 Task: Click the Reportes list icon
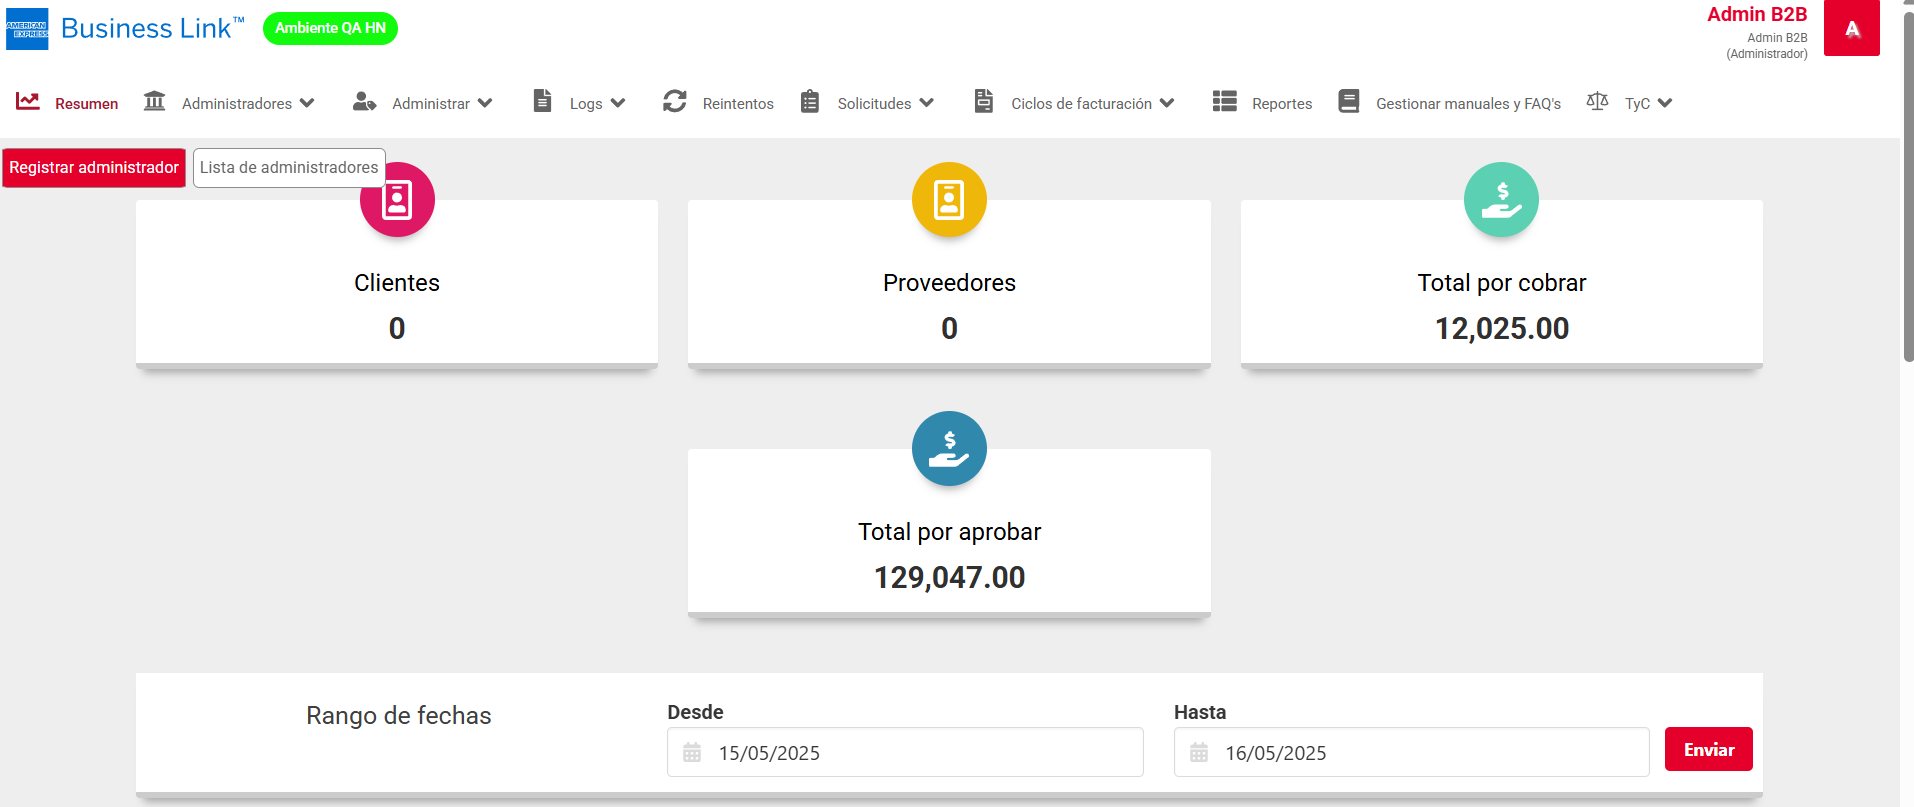point(1224,102)
